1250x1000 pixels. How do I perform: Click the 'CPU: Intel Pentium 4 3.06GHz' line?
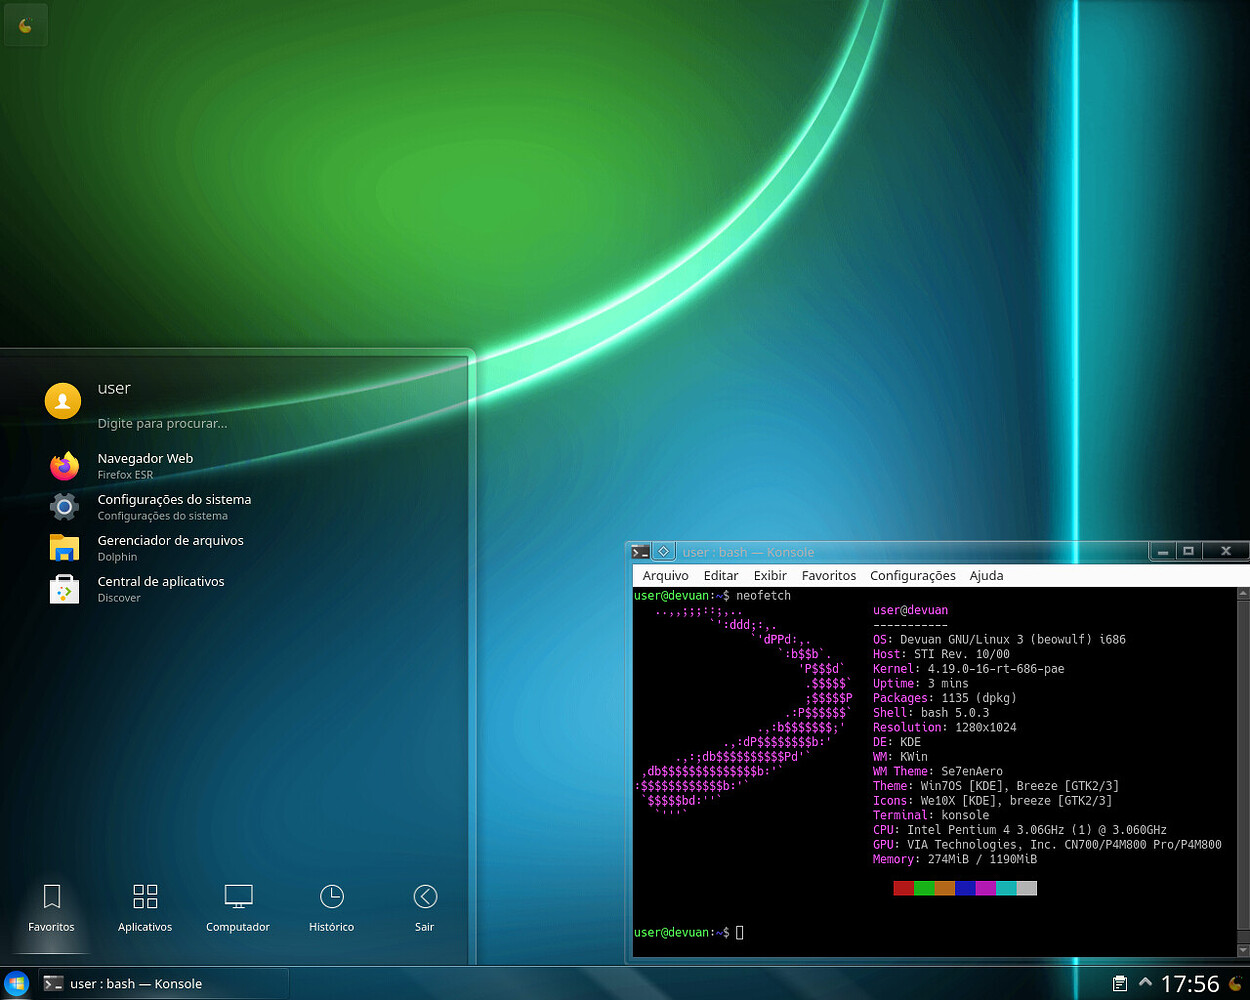pyautogui.click(x=1020, y=830)
